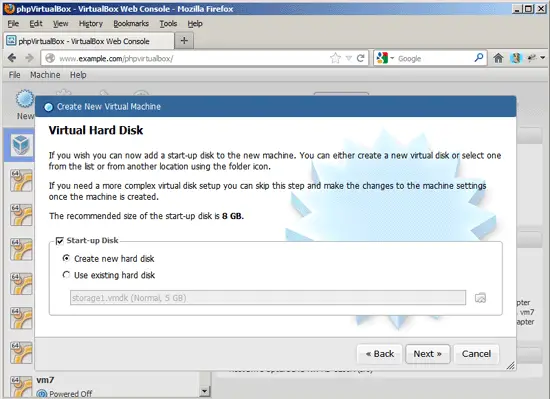Go back with Firefox back arrow
This screenshot has width=550, height=399.
click(x=12, y=58)
